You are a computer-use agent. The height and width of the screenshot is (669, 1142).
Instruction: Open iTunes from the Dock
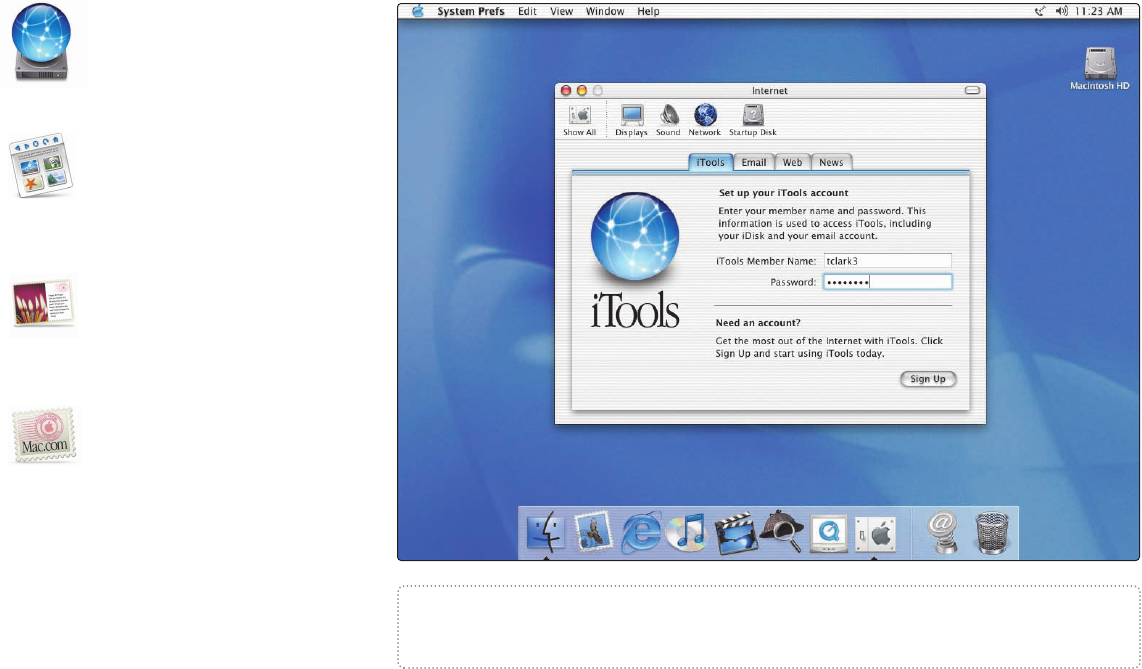[x=686, y=533]
